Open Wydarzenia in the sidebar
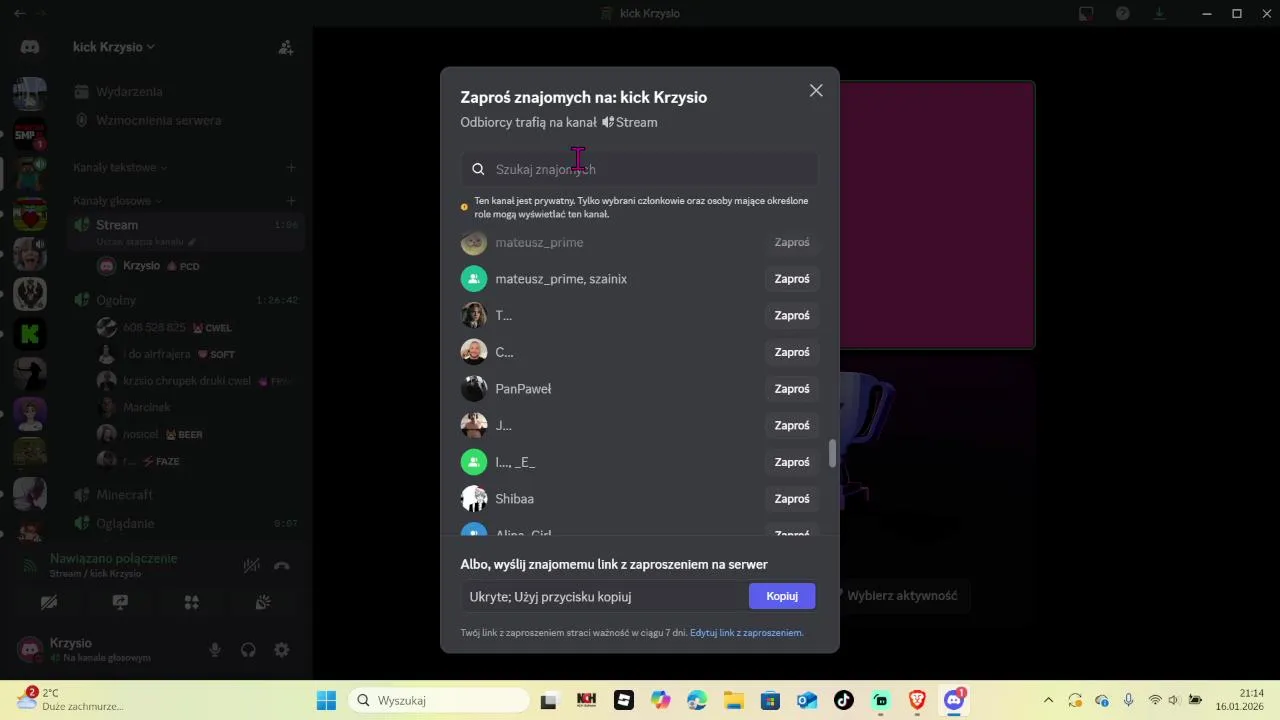Screen dimensions: 1280x720 point(129,92)
